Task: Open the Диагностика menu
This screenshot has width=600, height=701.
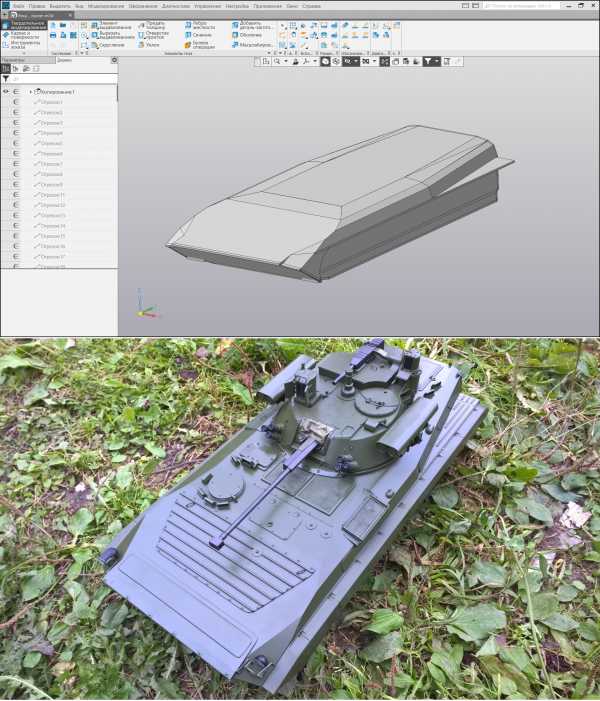Action: click(176, 6)
